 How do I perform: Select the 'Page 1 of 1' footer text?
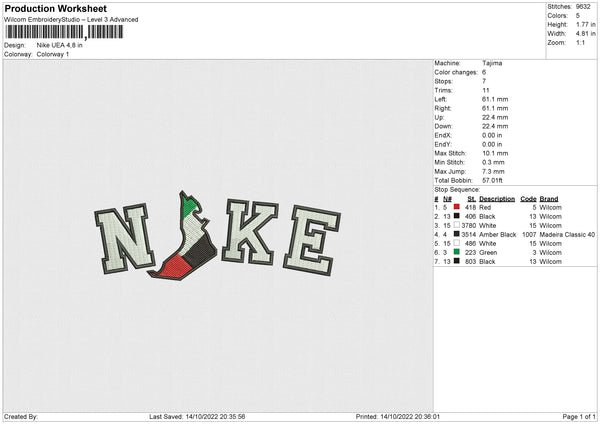[x=579, y=416]
